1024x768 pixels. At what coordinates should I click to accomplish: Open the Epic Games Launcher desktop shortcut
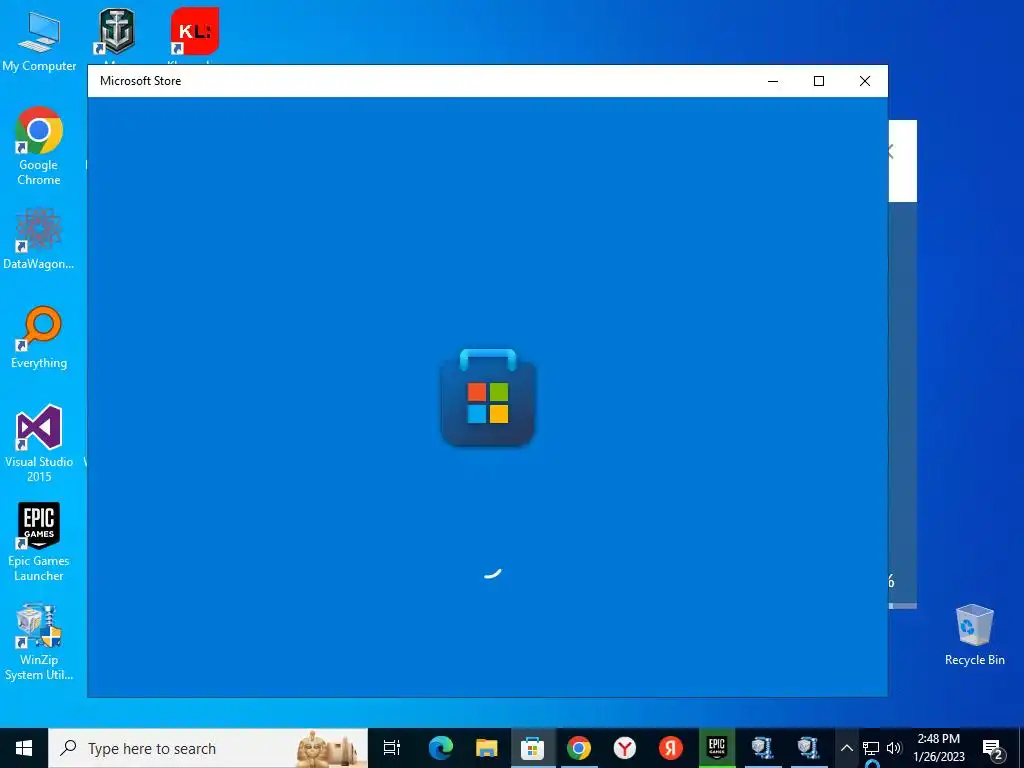tap(39, 542)
